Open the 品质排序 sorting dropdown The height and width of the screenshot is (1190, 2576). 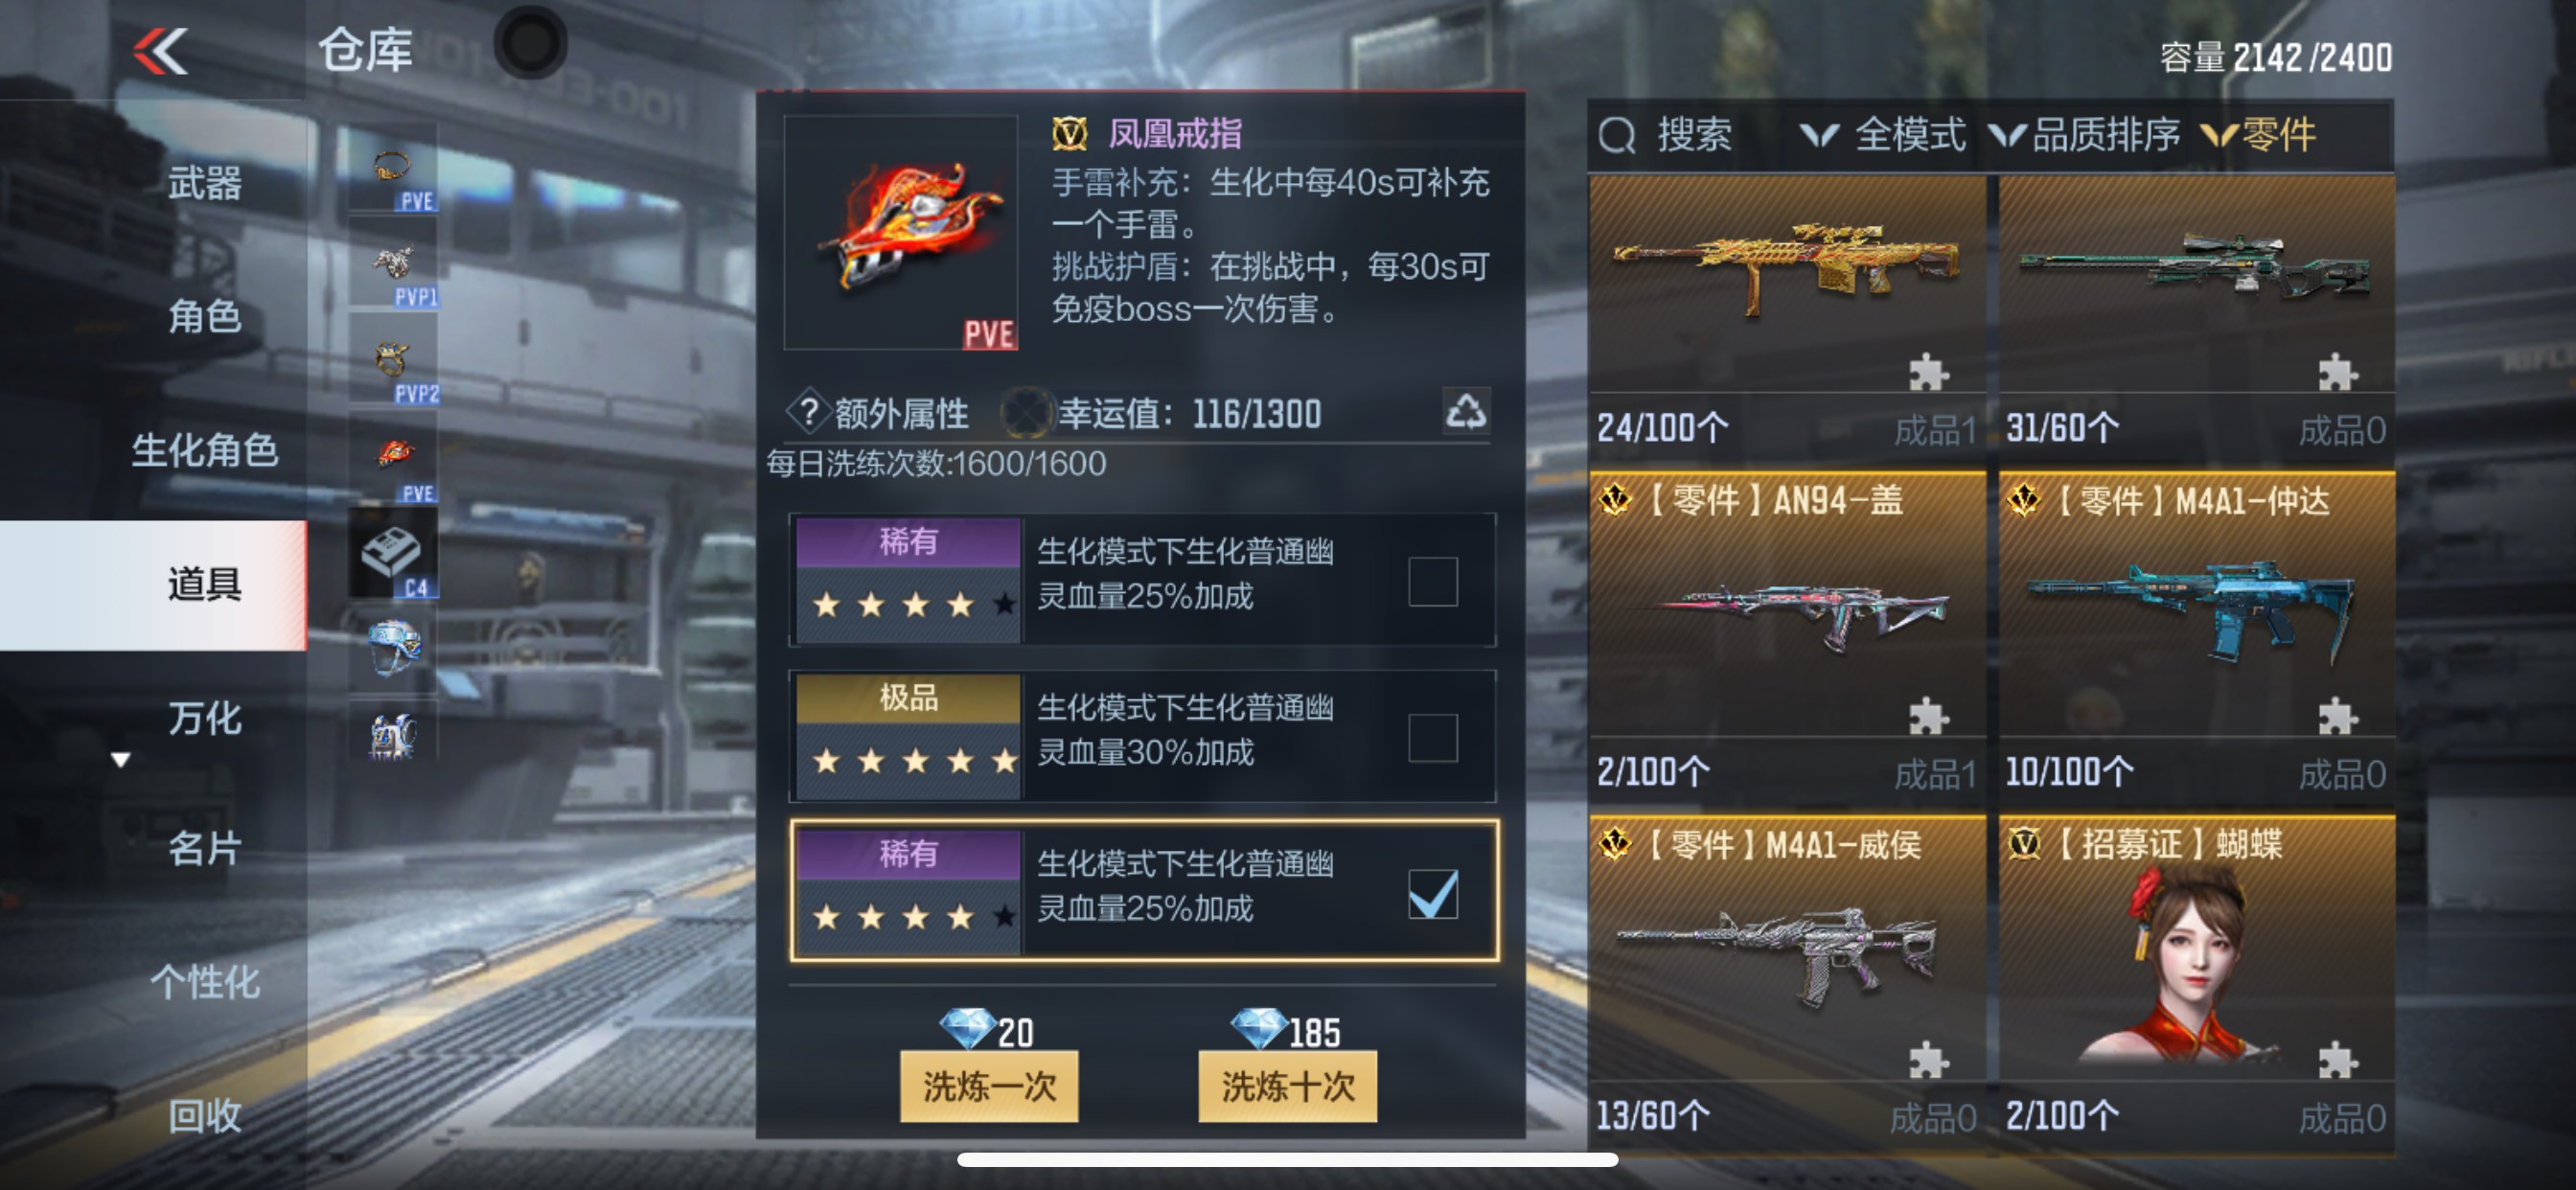[x=2084, y=135]
